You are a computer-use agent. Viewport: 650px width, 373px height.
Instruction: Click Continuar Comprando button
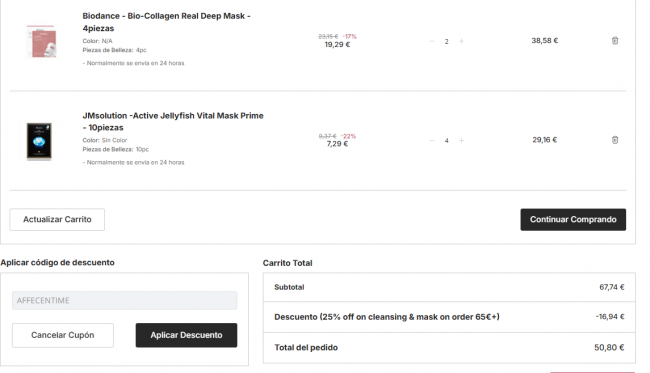click(573, 219)
